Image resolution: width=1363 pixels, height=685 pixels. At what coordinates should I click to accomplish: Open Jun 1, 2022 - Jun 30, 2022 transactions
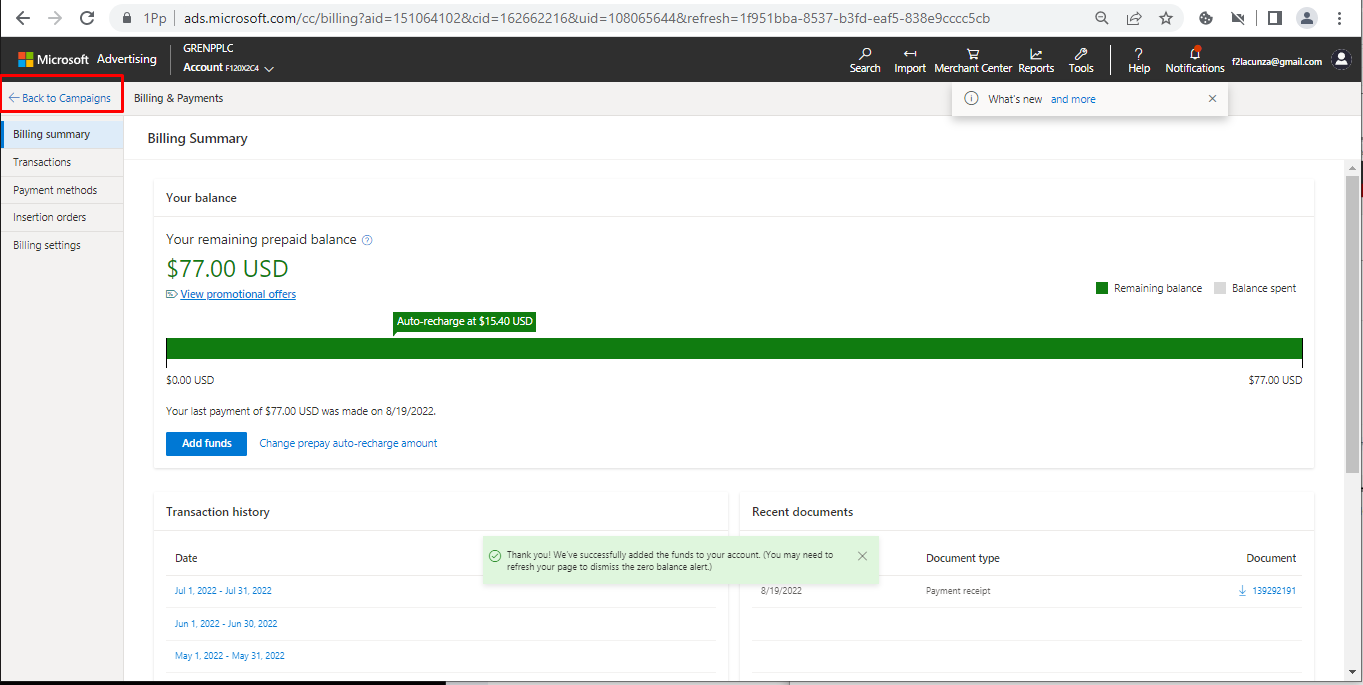[226, 623]
